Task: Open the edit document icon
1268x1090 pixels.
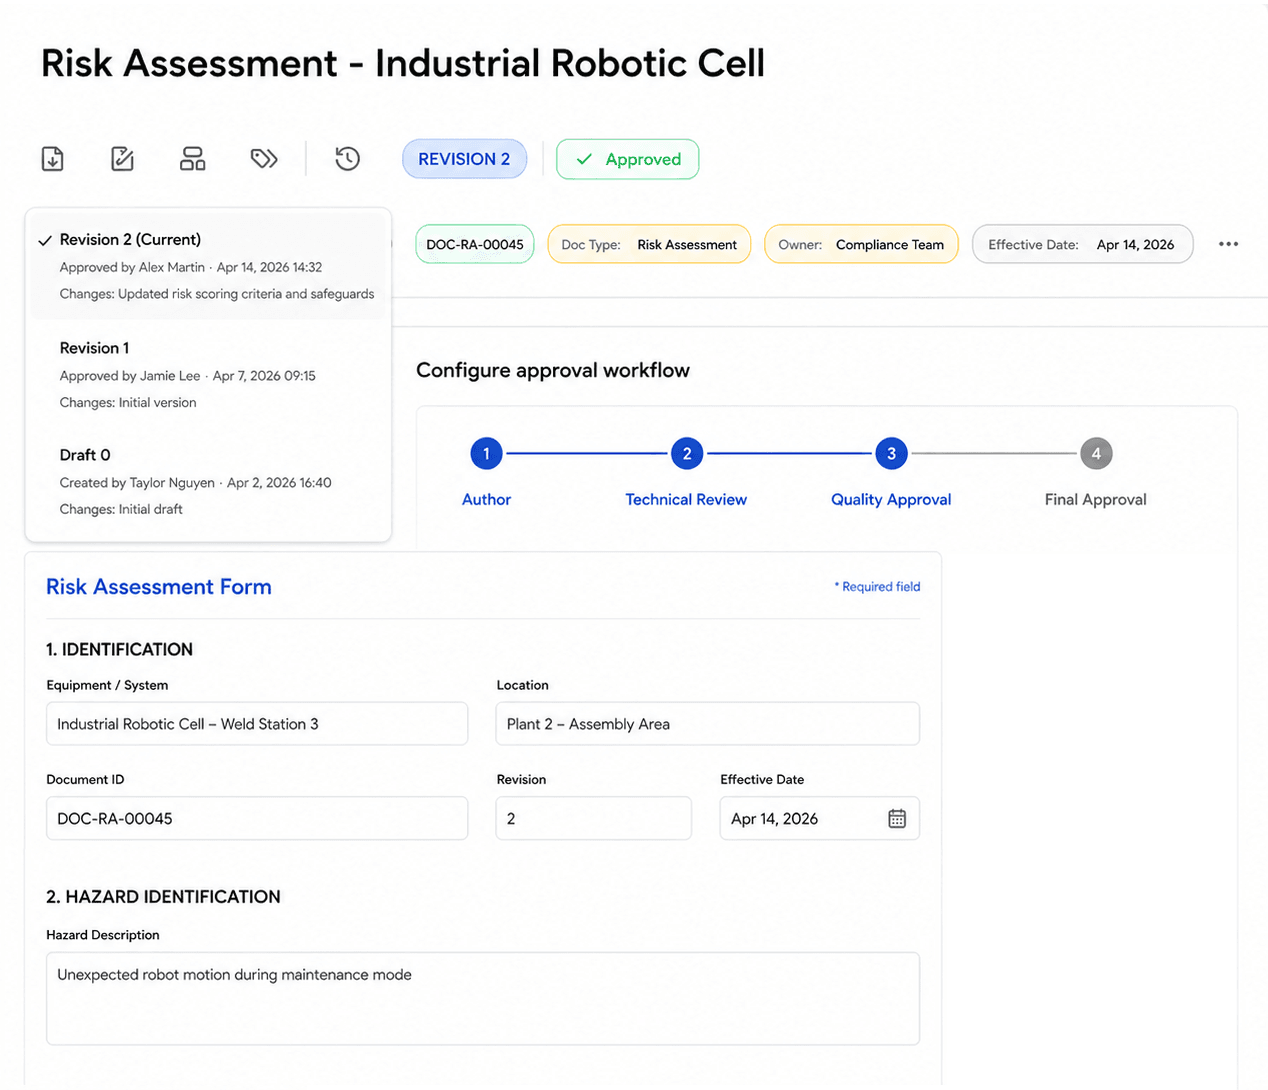Action: point(122,159)
